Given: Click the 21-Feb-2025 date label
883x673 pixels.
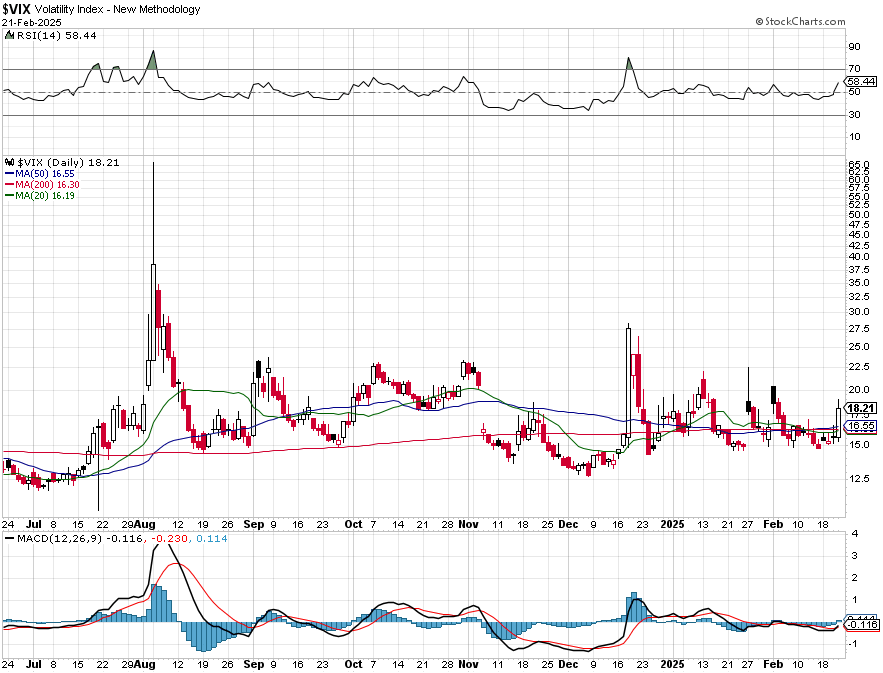Looking at the screenshot, I should point(32,23).
